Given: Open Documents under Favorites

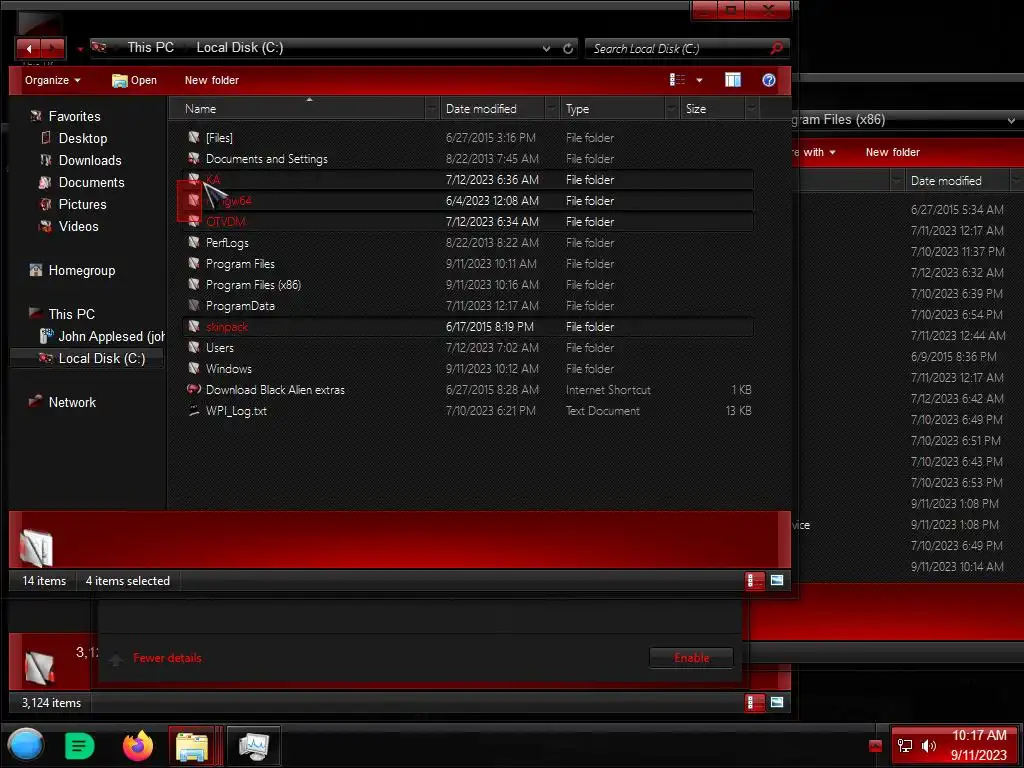Looking at the screenshot, I should pyautogui.click(x=91, y=183).
